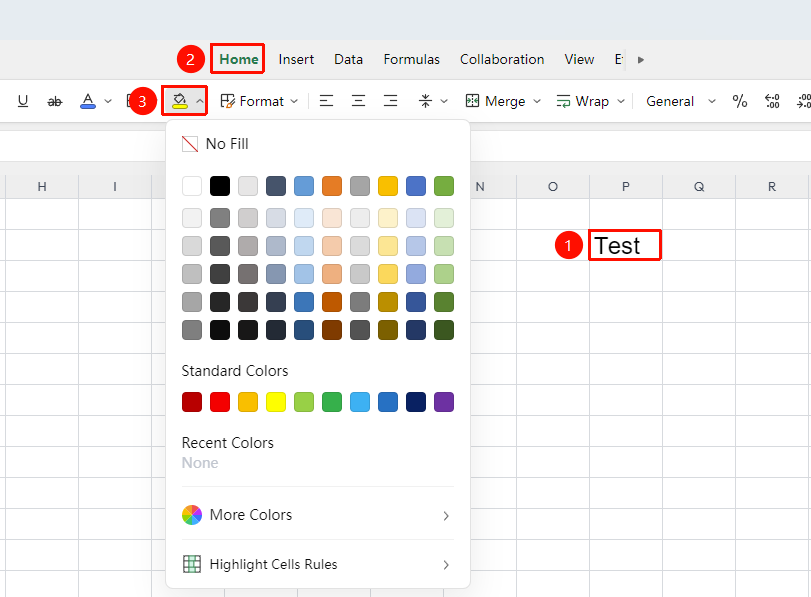Viewport: 811px width, 597px height.
Task: Select column Q header
Action: point(699,186)
